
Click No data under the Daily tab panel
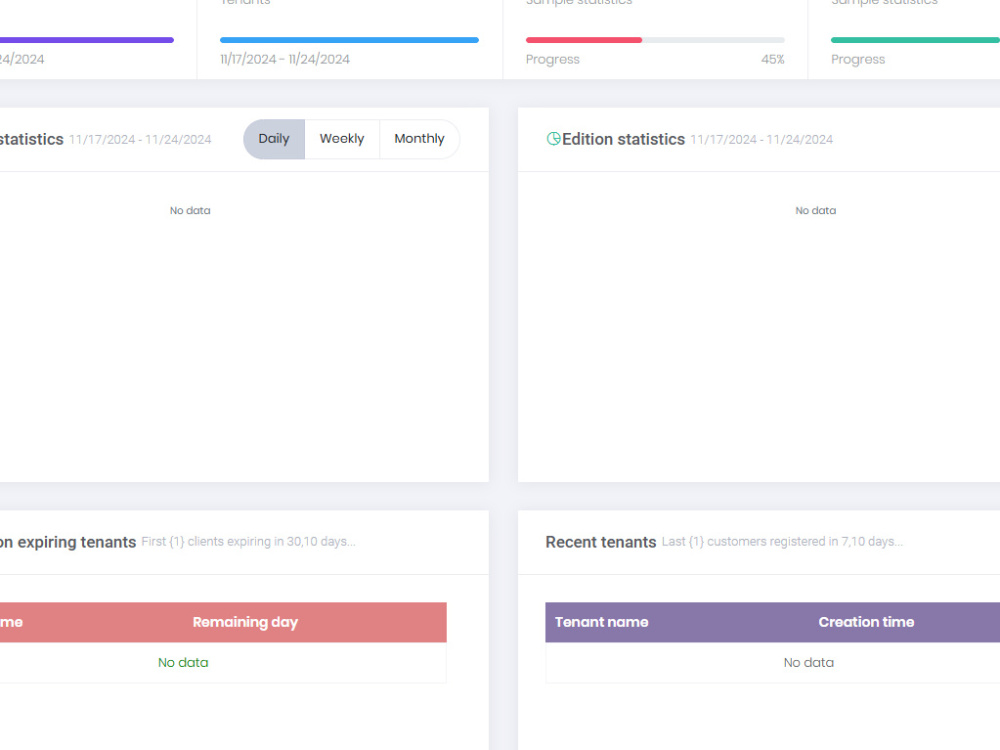[190, 210]
